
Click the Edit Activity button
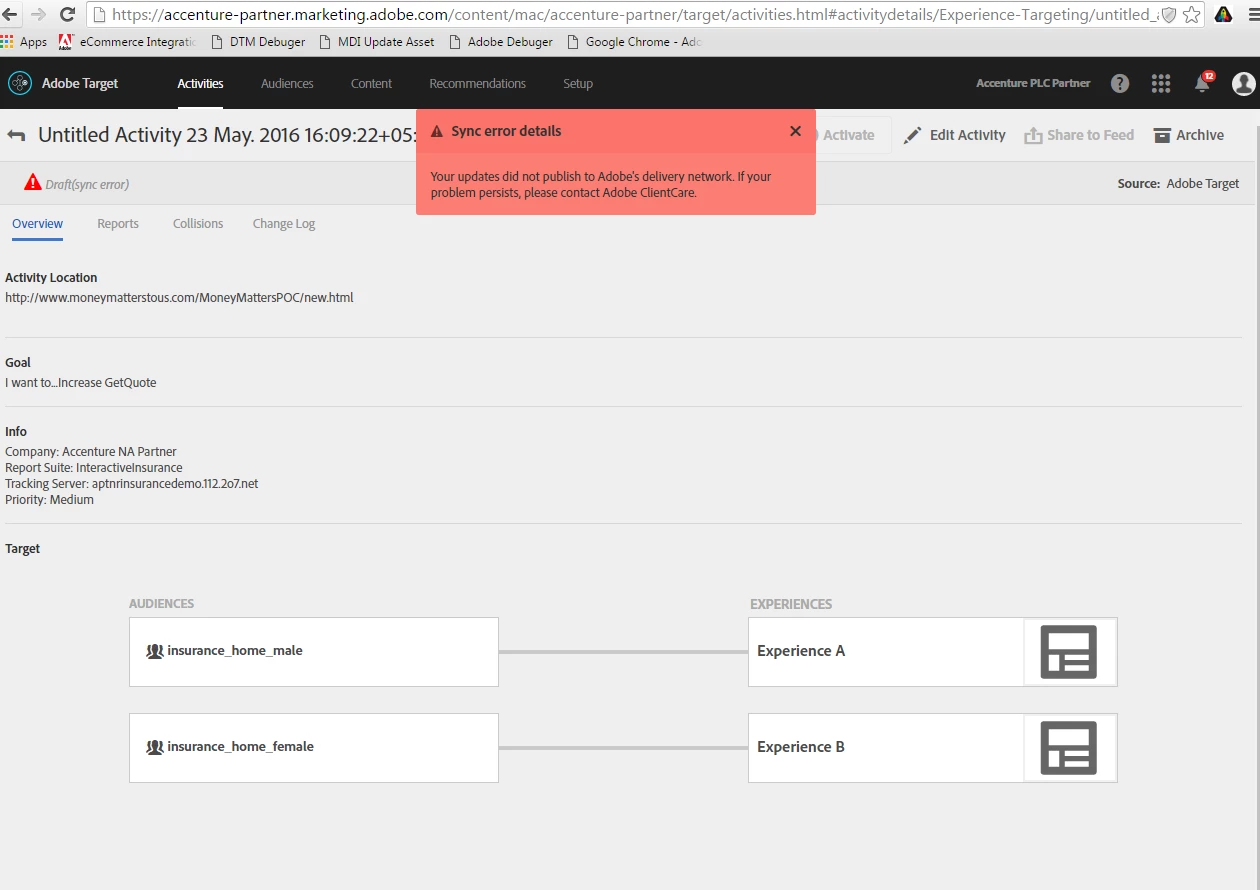pyautogui.click(x=955, y=135)
